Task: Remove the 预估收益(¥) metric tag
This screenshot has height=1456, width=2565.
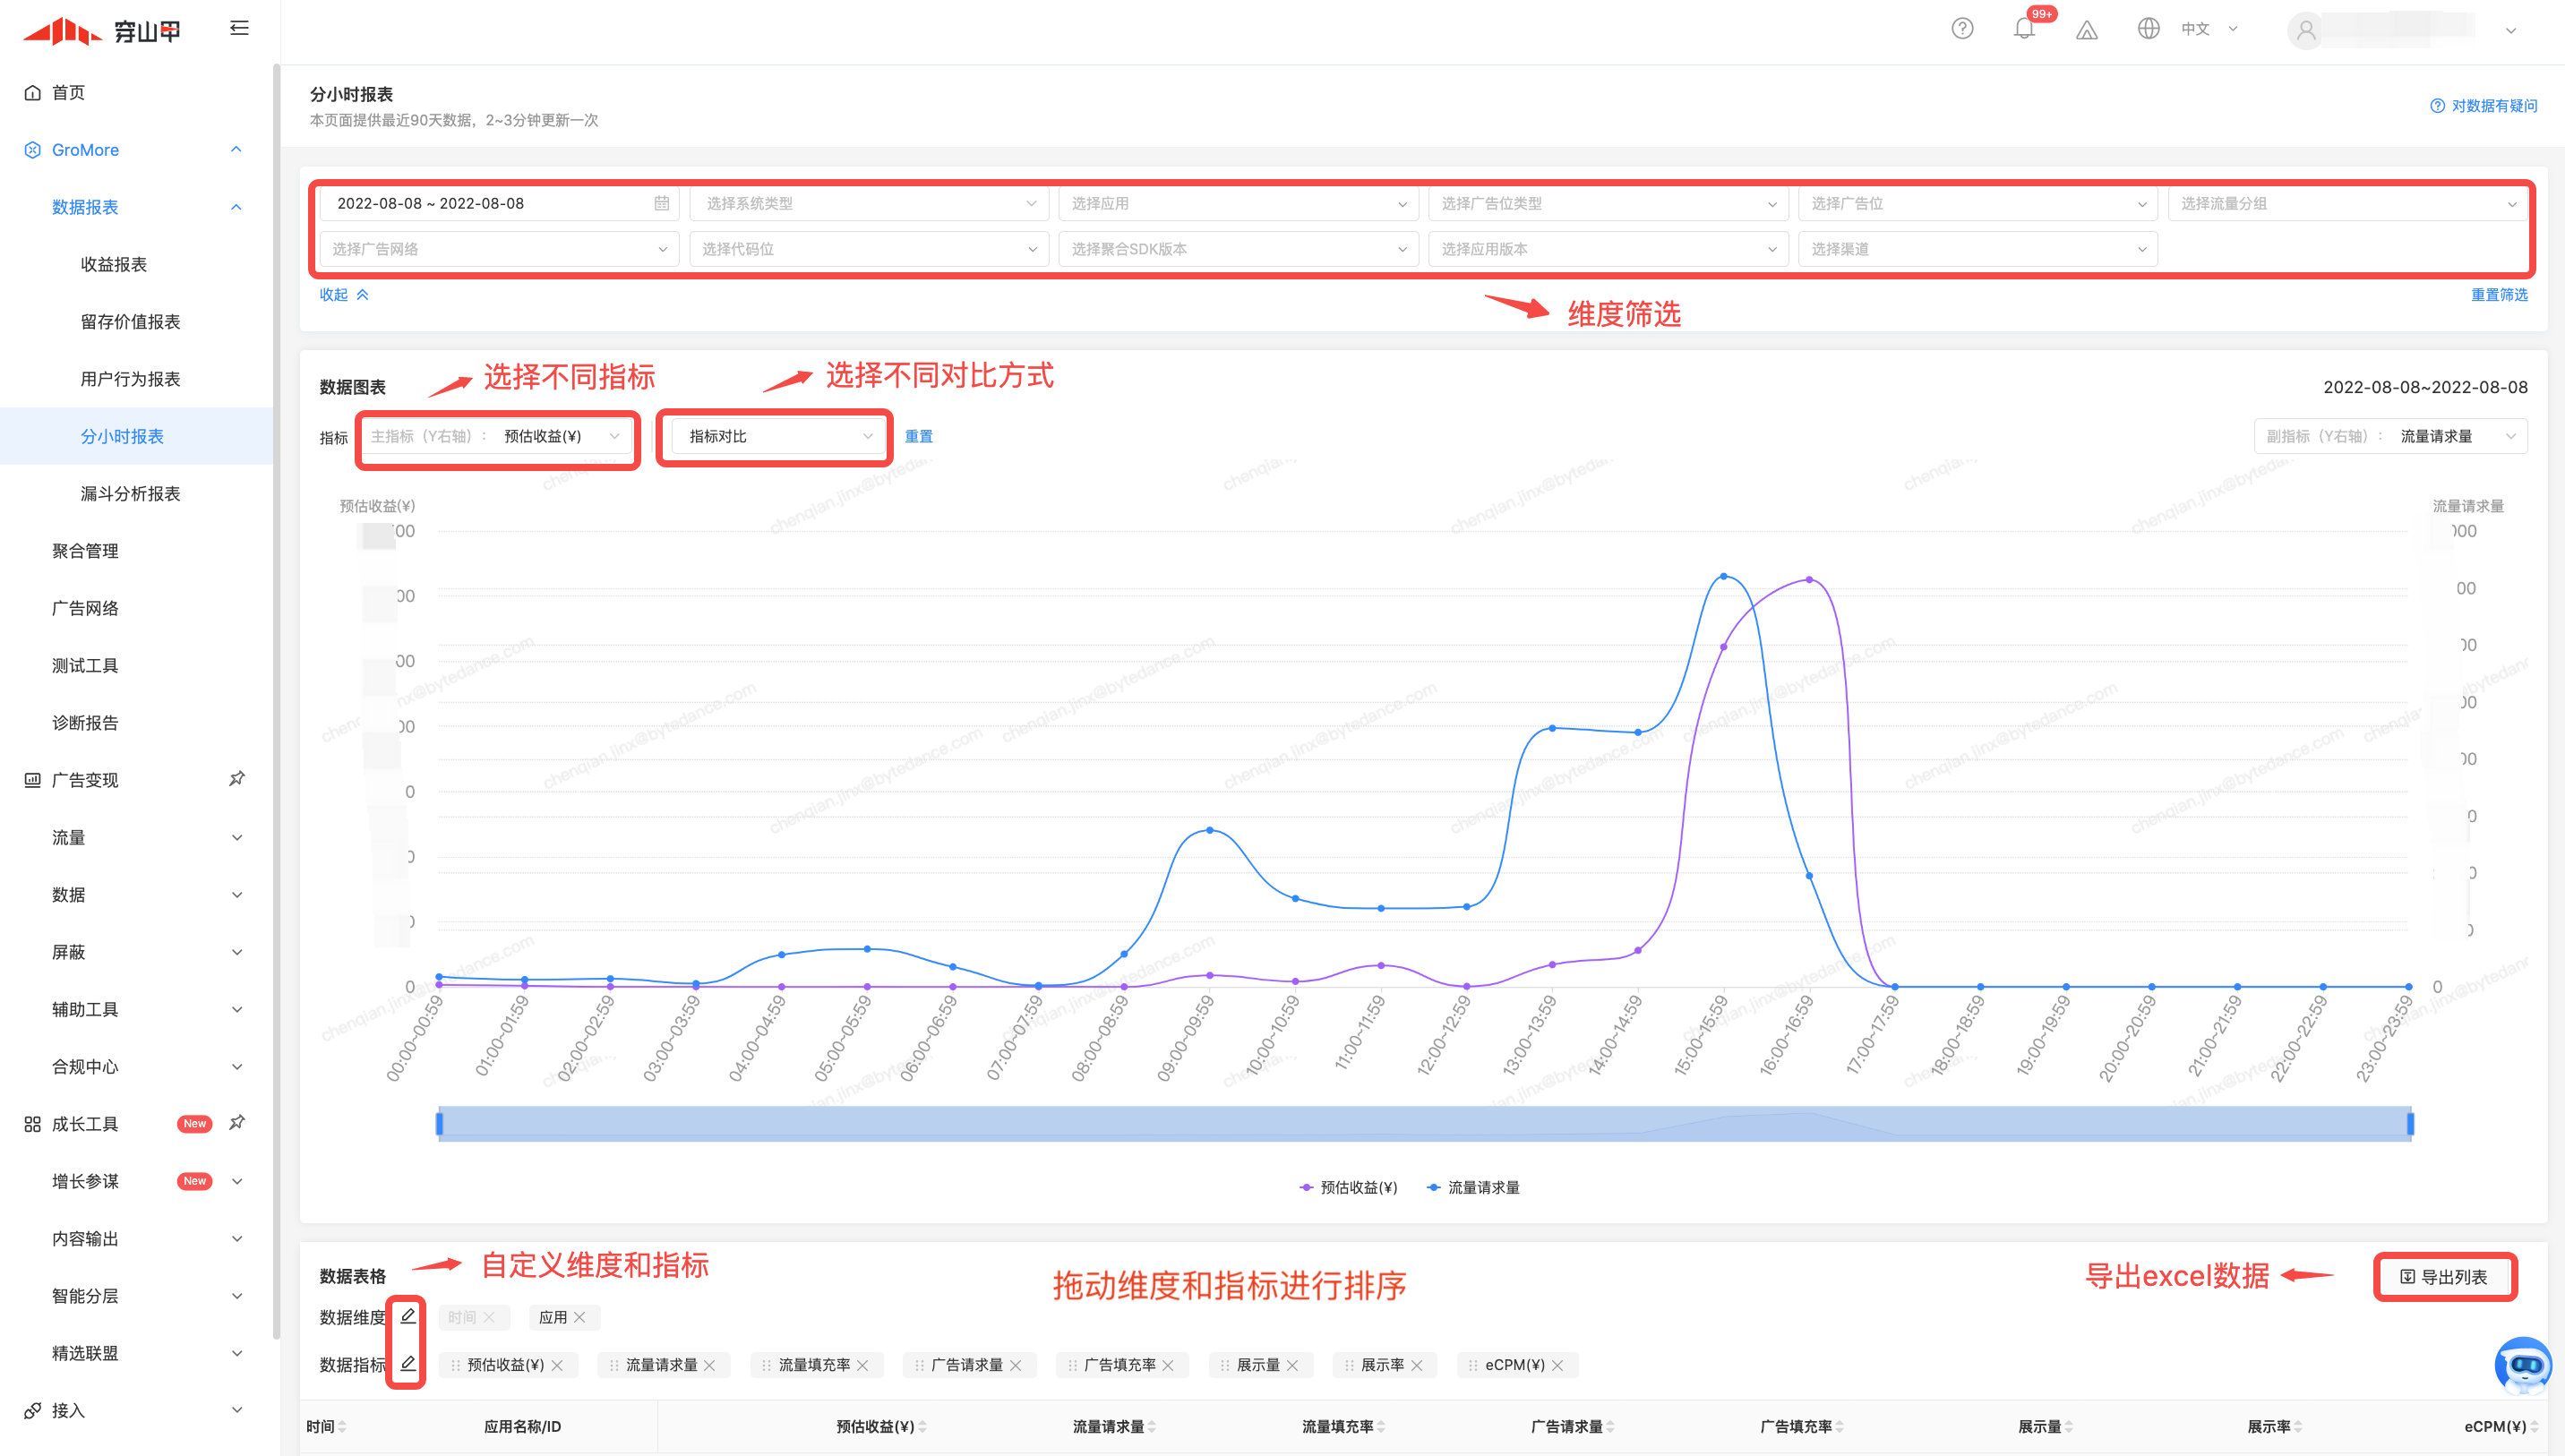Action: (x=557, y=1365)
